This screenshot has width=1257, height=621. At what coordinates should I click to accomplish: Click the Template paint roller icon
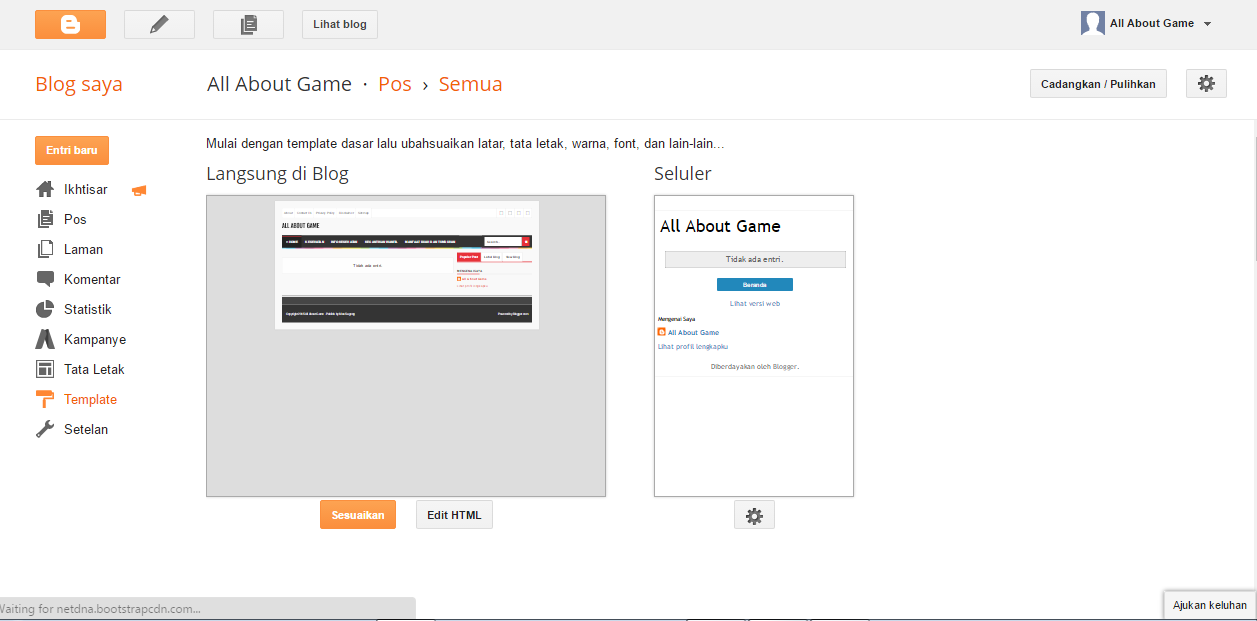pyautogui.click(x=45, y=399)
